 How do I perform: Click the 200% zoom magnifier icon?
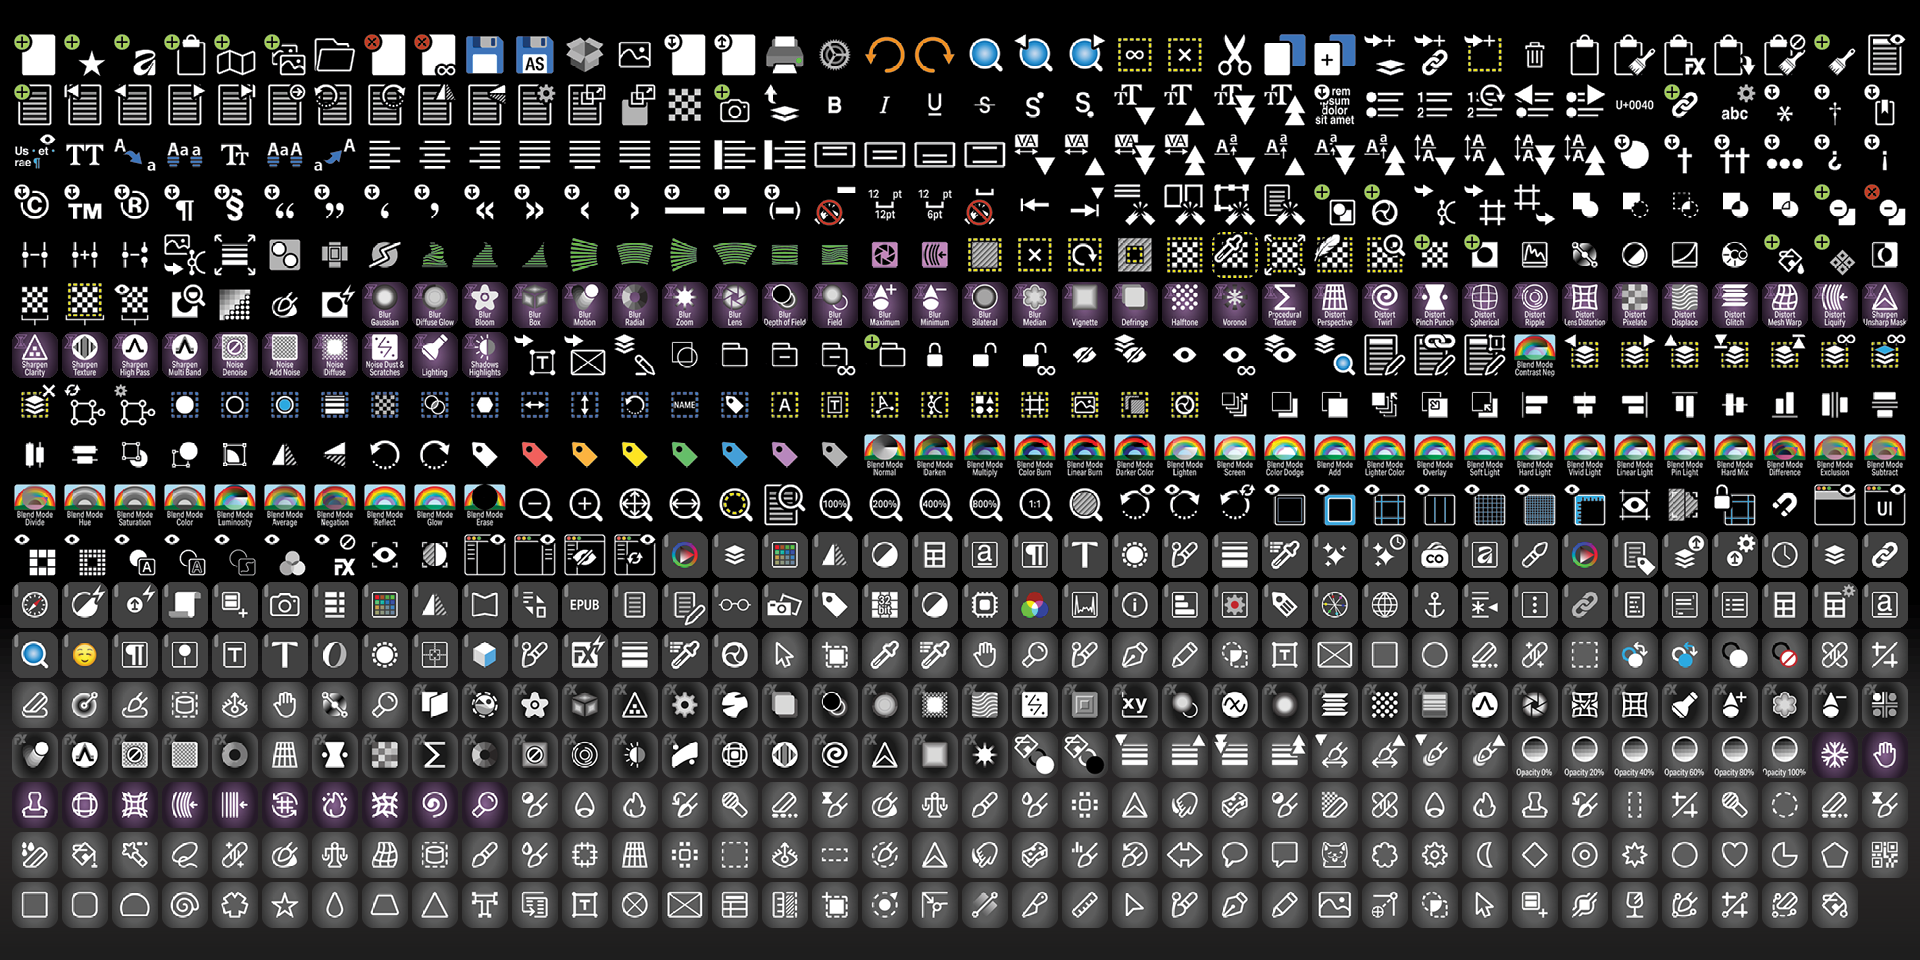click(885, 505)
